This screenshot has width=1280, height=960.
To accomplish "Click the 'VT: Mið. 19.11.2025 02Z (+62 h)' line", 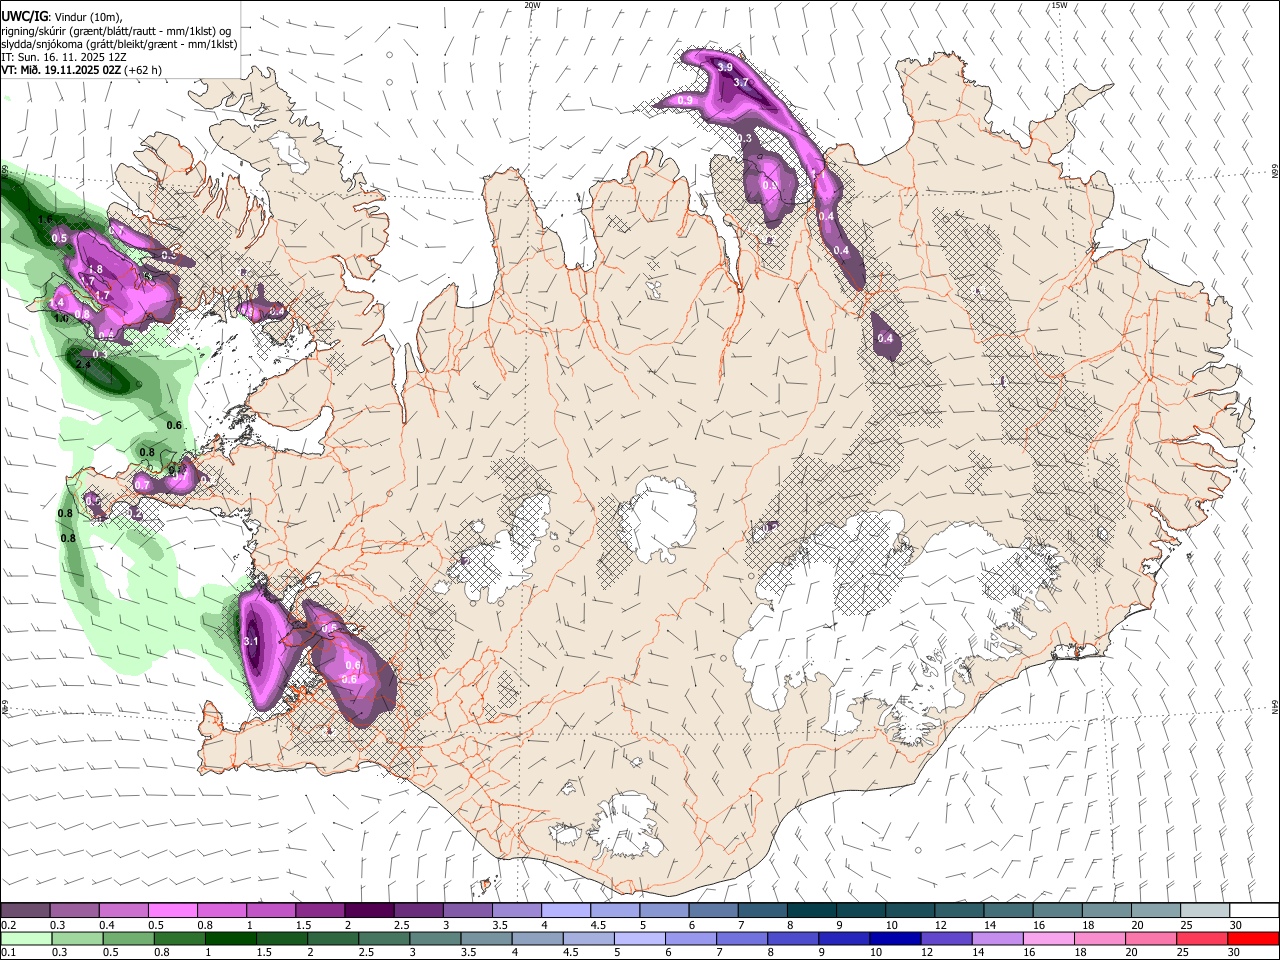I will 81,70.
